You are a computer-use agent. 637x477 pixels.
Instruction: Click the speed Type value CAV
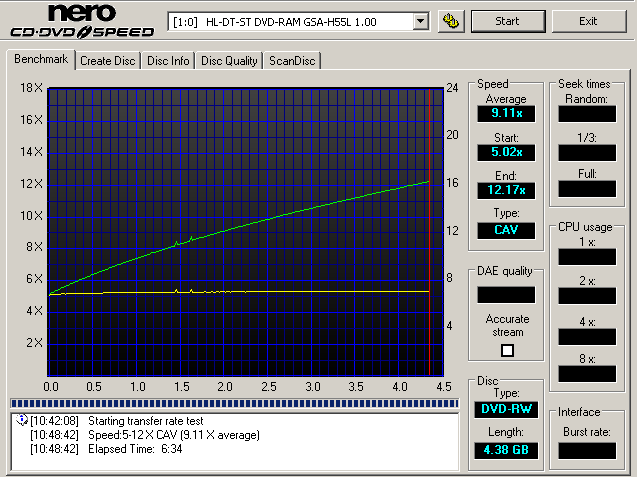(x=506, y=230)
